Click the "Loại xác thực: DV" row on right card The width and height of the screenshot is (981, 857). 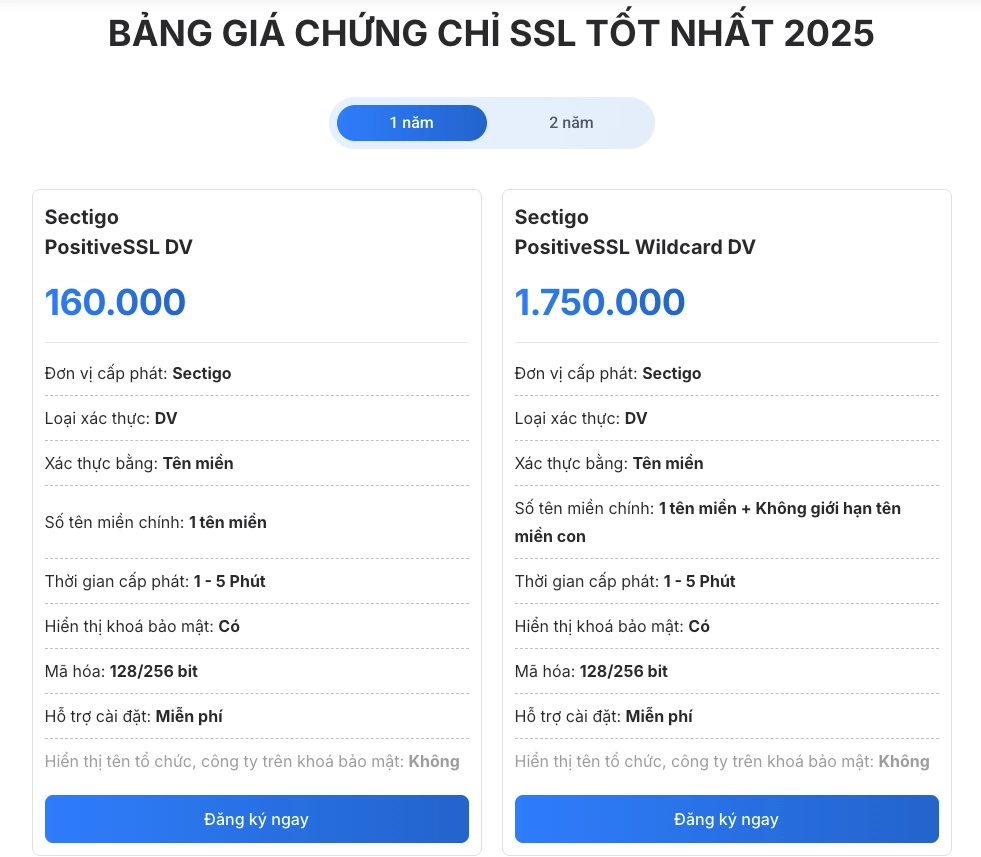point(581,418)
